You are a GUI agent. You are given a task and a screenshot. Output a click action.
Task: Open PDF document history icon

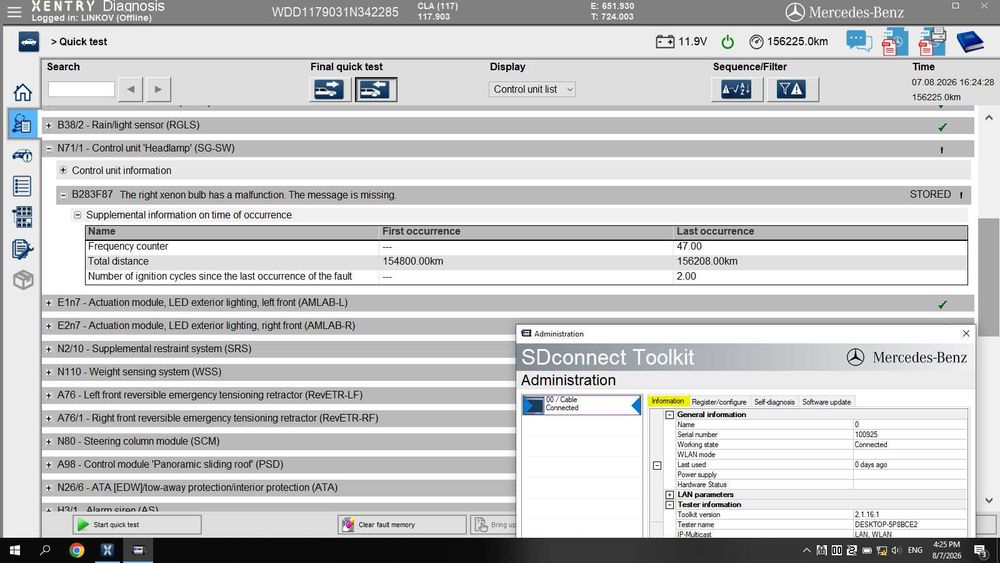pyautogui.click(x=895, y=41)
